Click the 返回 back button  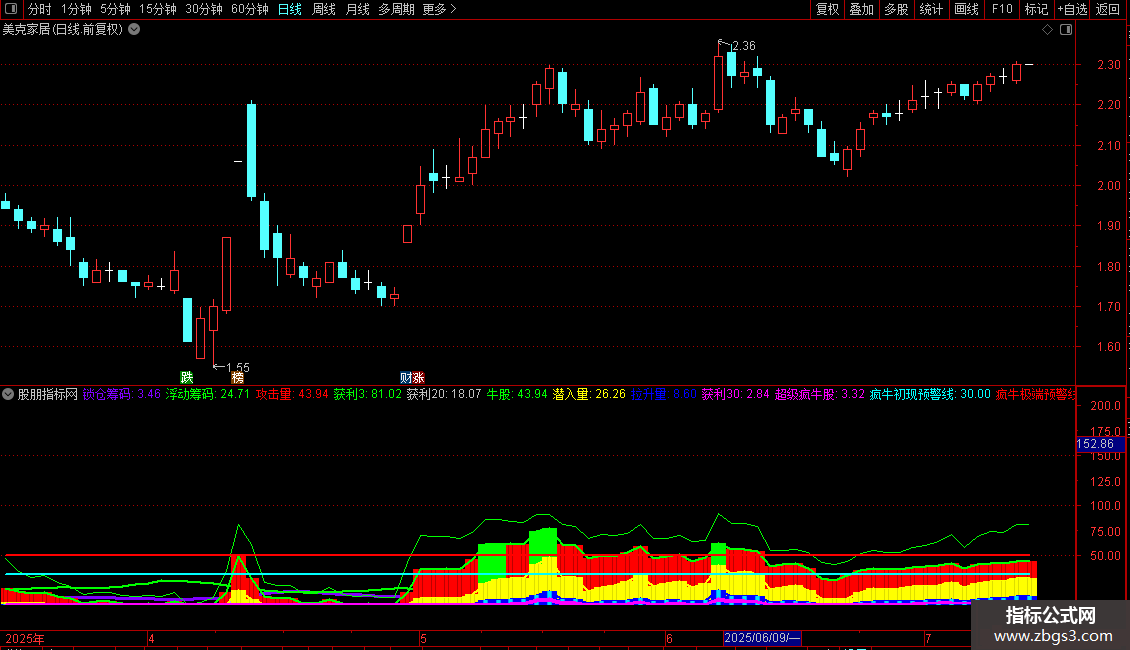click(1108, 9)
